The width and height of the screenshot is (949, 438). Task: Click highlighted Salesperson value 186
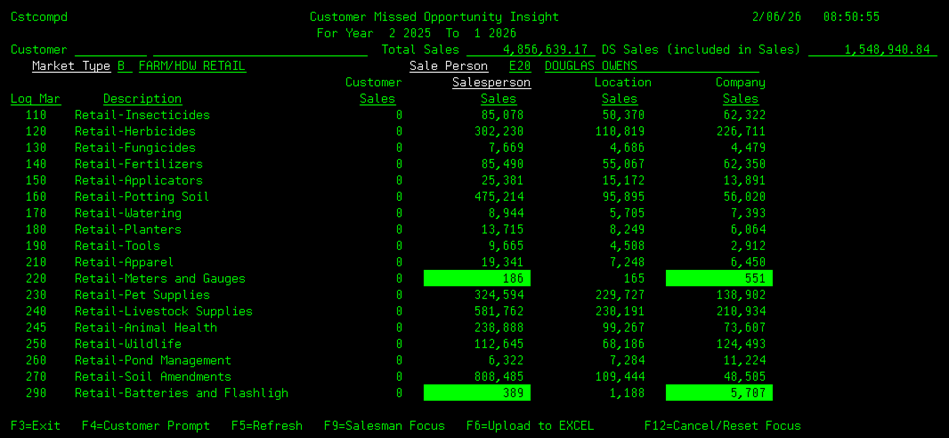pos(477,279)
